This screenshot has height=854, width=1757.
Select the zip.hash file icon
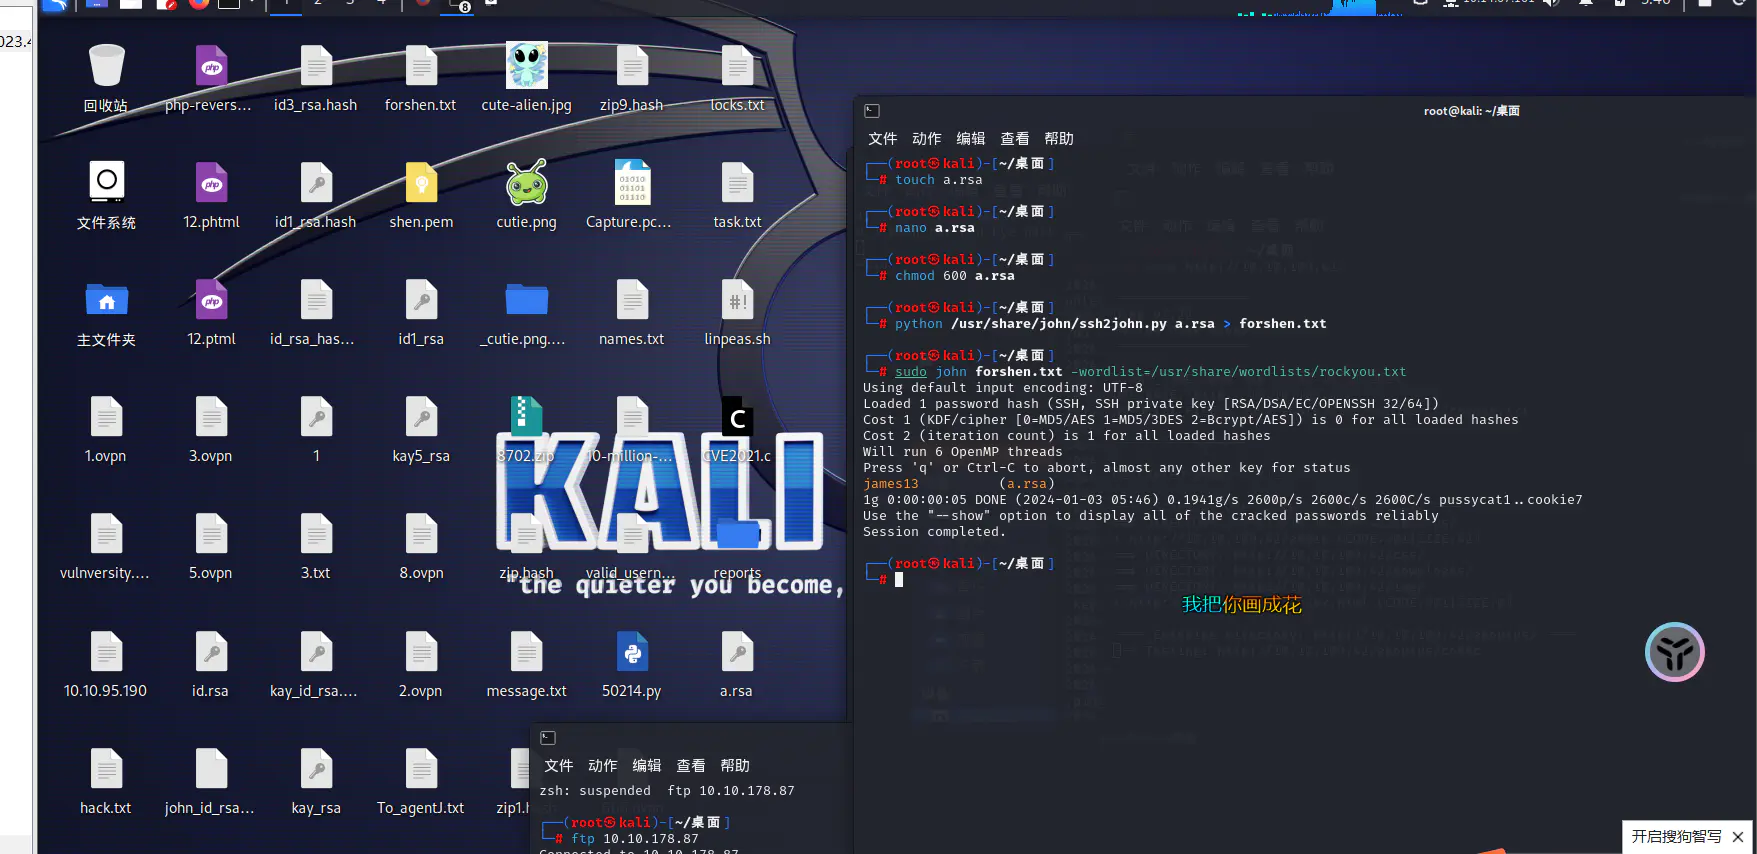526,534
